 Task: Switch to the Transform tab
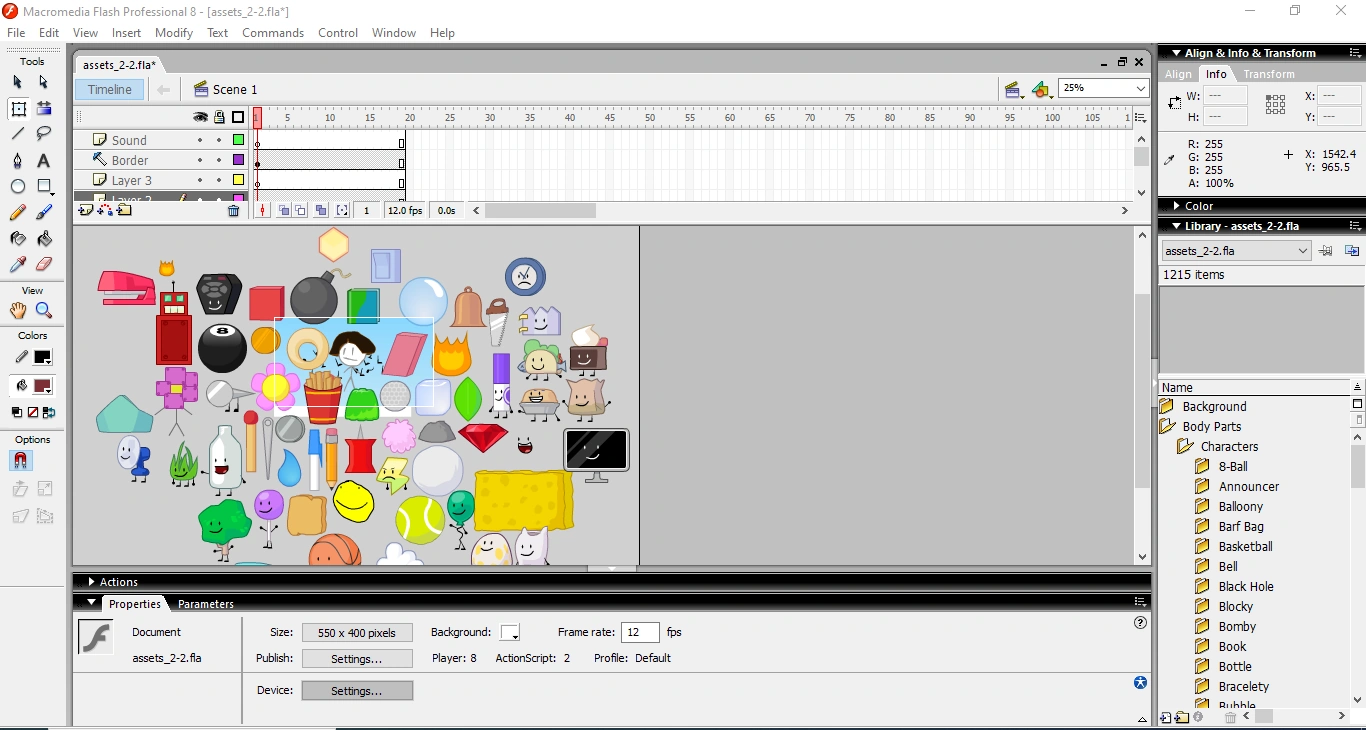[1269, 73]
